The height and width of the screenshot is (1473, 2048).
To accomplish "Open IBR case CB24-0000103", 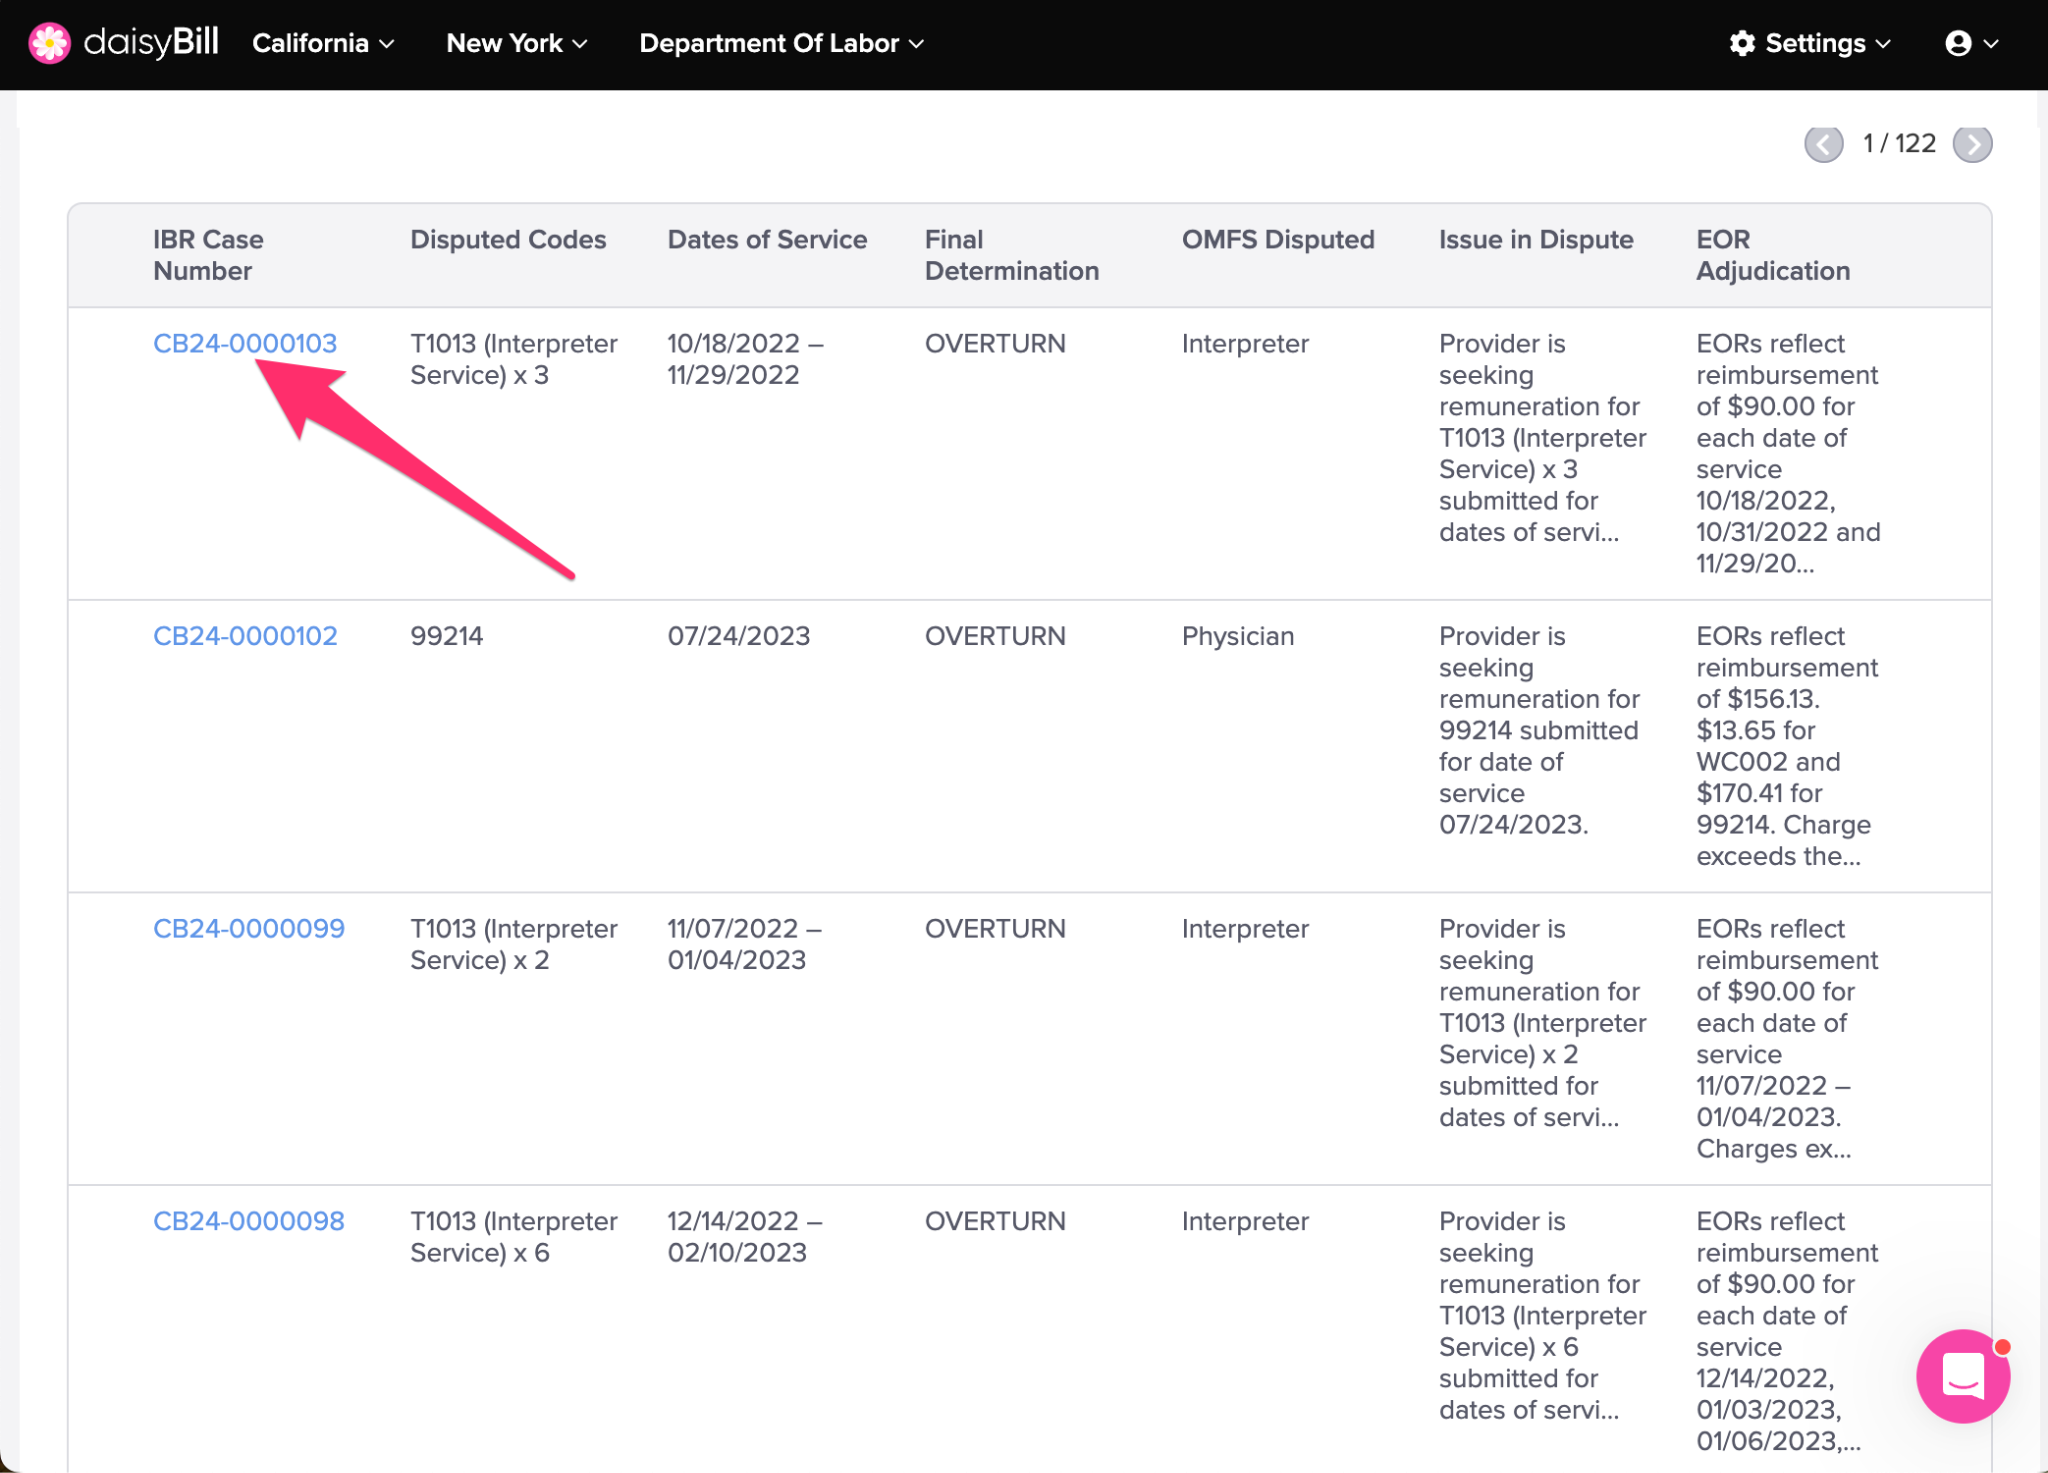I will [245, 344].
